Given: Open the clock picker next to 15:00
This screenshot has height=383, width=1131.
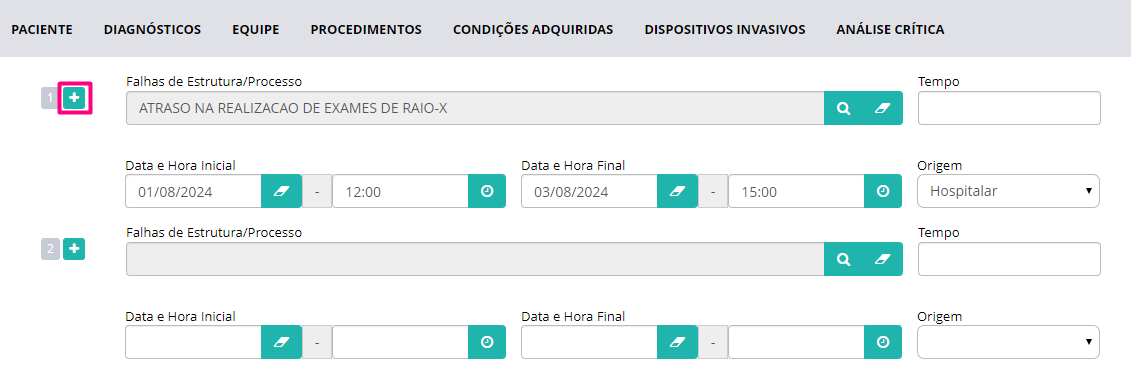Looking at the screenshot, I should pos(883,191).
